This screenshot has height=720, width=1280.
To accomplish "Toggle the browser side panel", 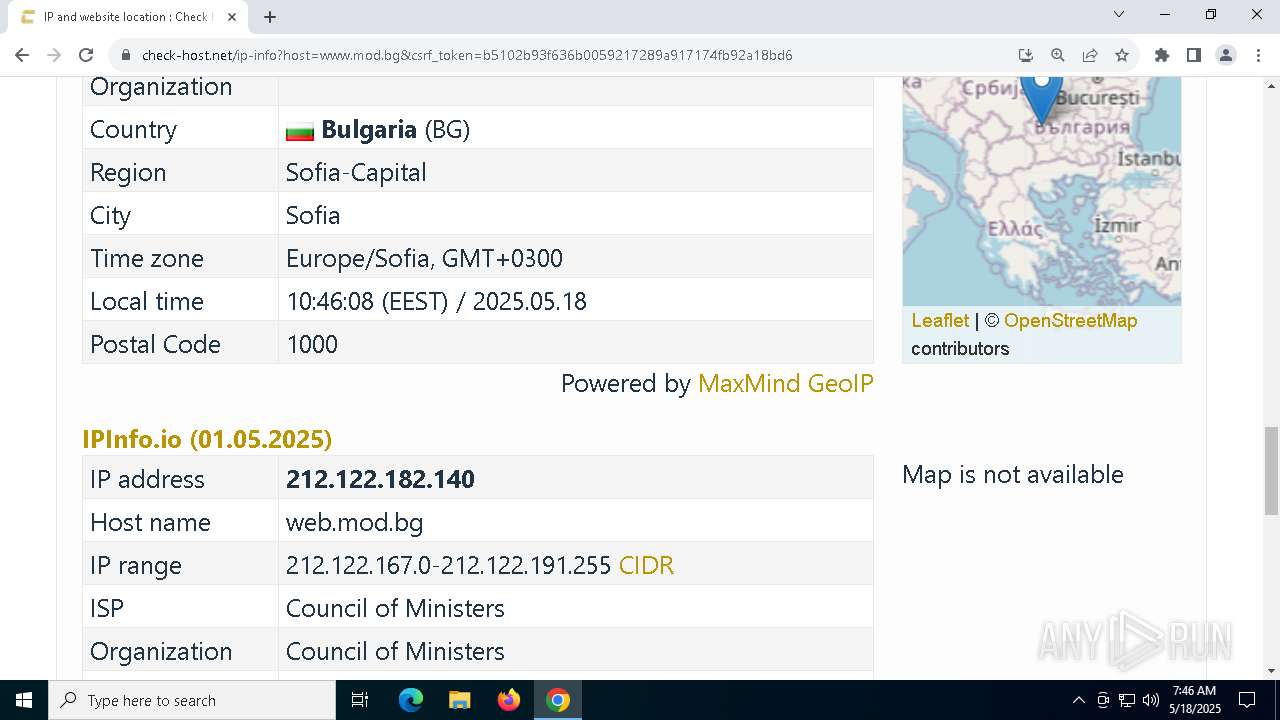I will [x=1193, y=55].
